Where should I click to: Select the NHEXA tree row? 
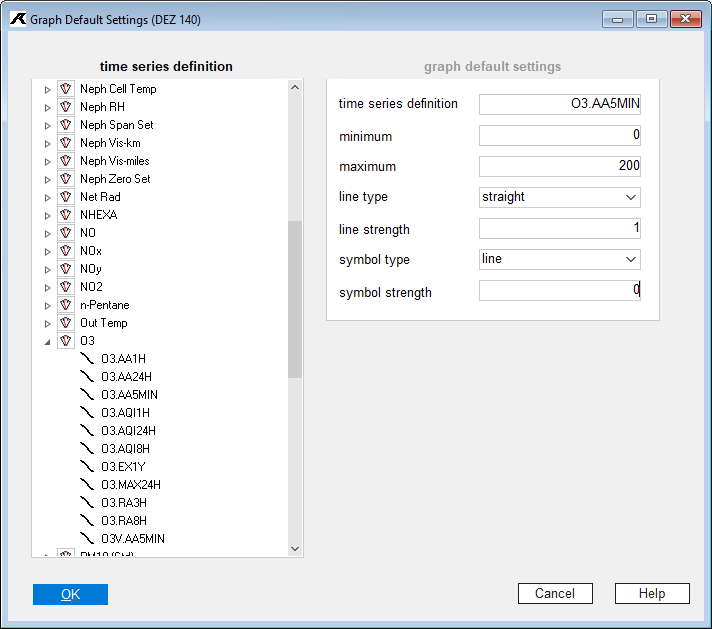(x=99, y=215)
